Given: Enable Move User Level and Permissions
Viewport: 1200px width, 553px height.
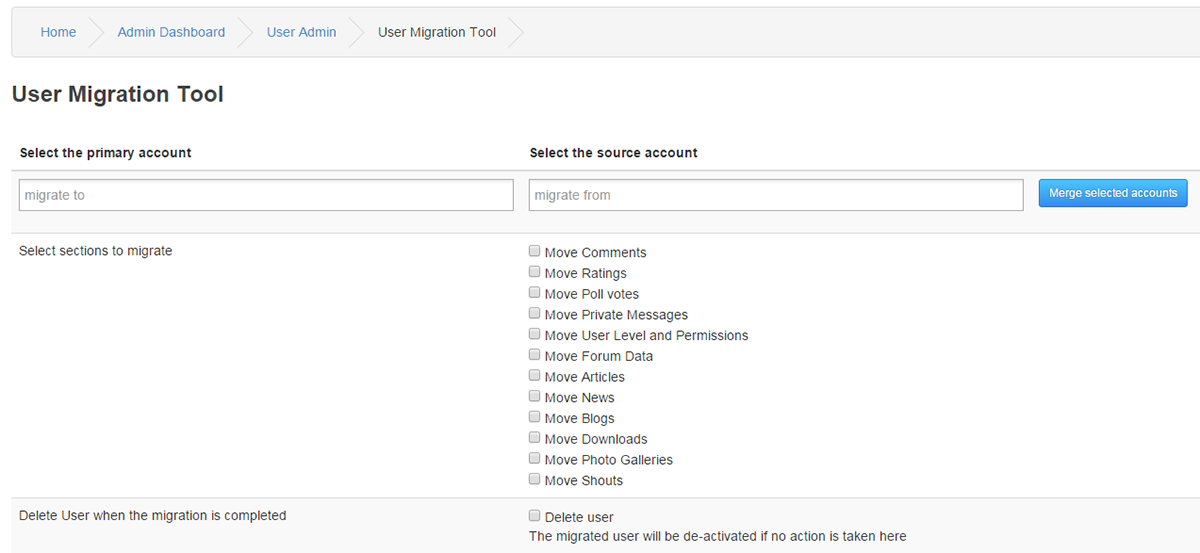Looking at the screenshot, I should coord(535,334).
